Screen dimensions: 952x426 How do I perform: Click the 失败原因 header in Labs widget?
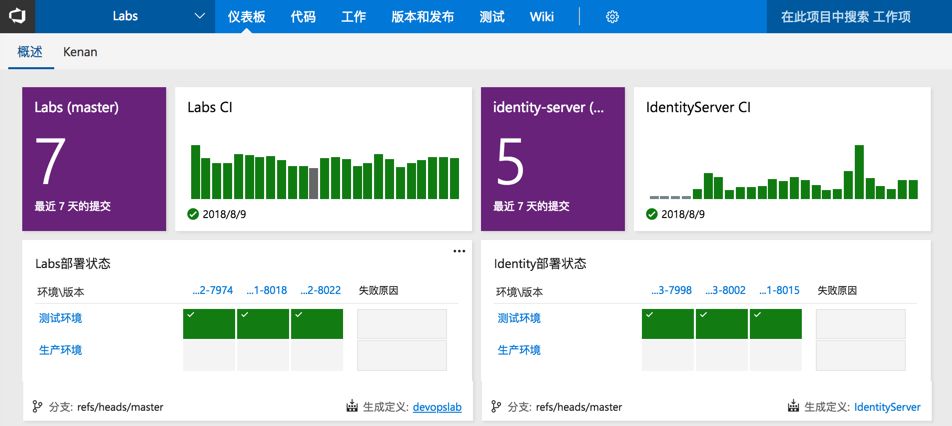click(378, 291)
